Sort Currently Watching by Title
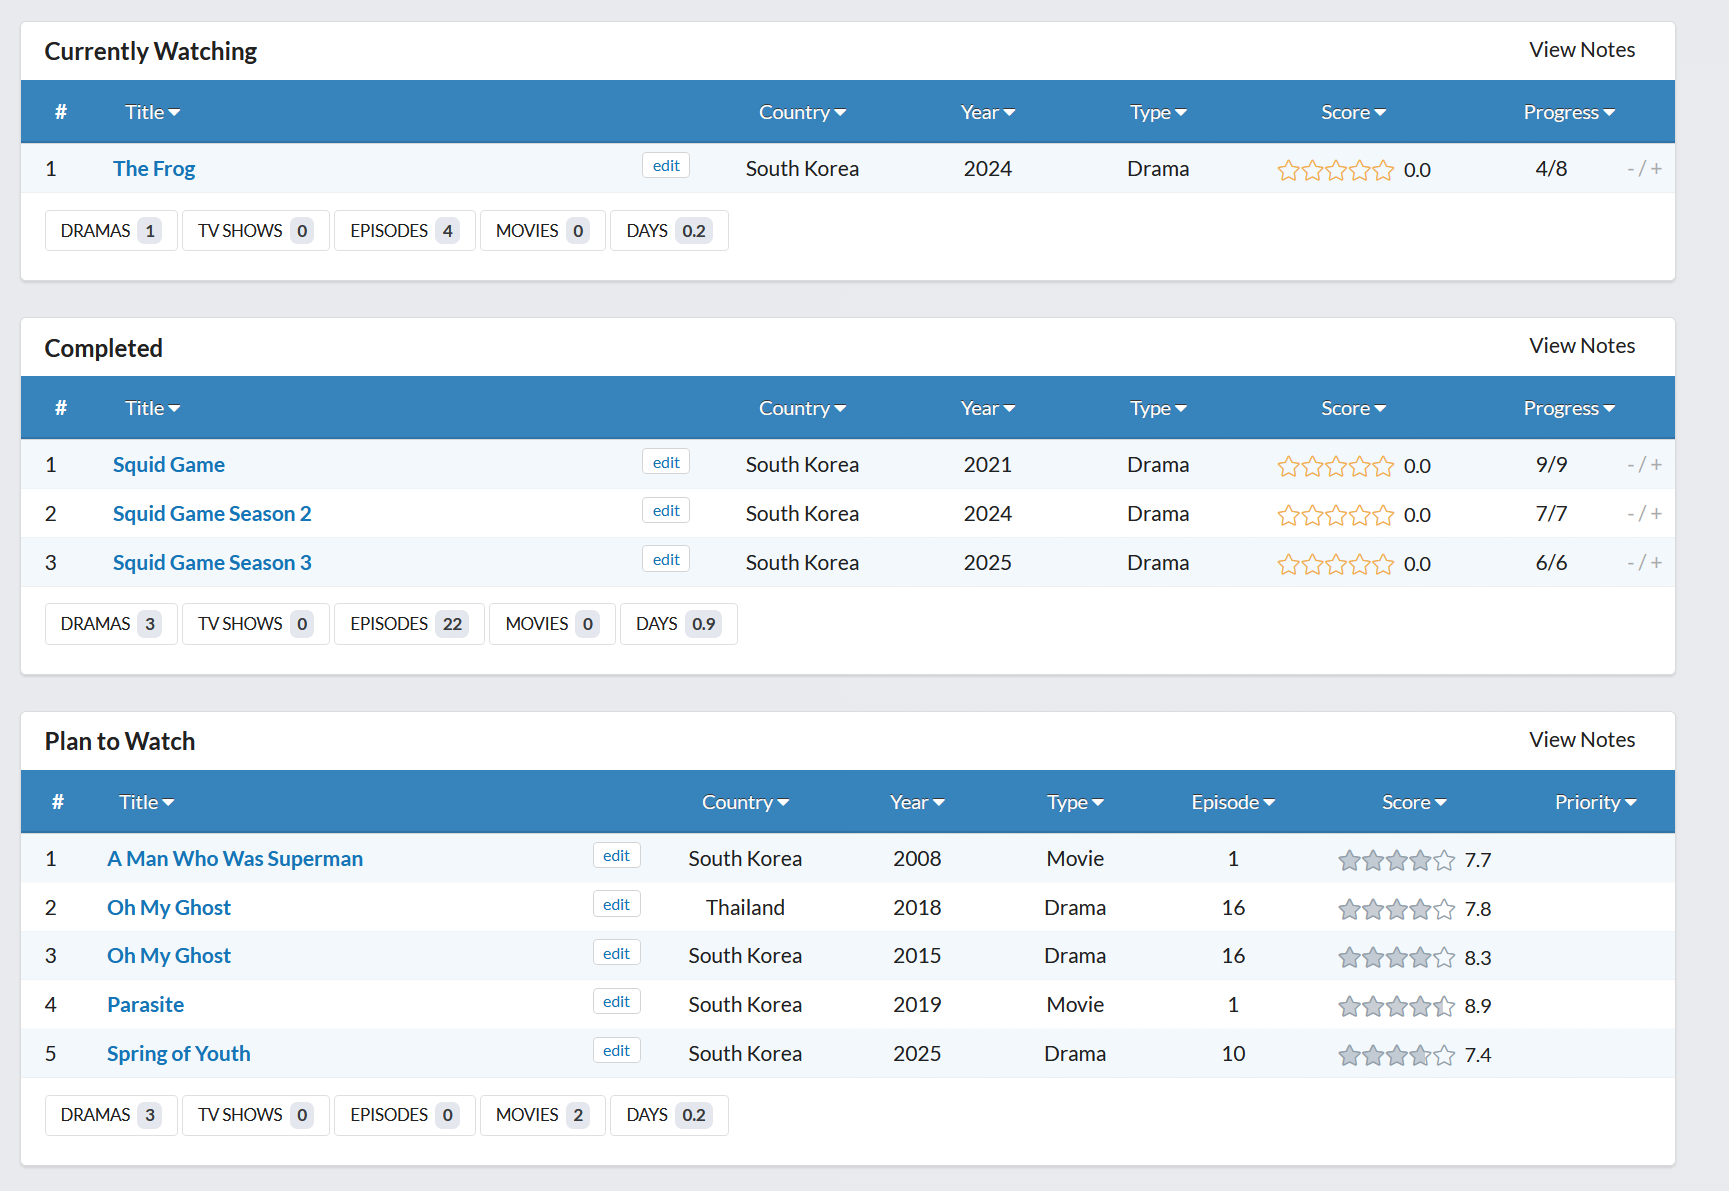 152,112
